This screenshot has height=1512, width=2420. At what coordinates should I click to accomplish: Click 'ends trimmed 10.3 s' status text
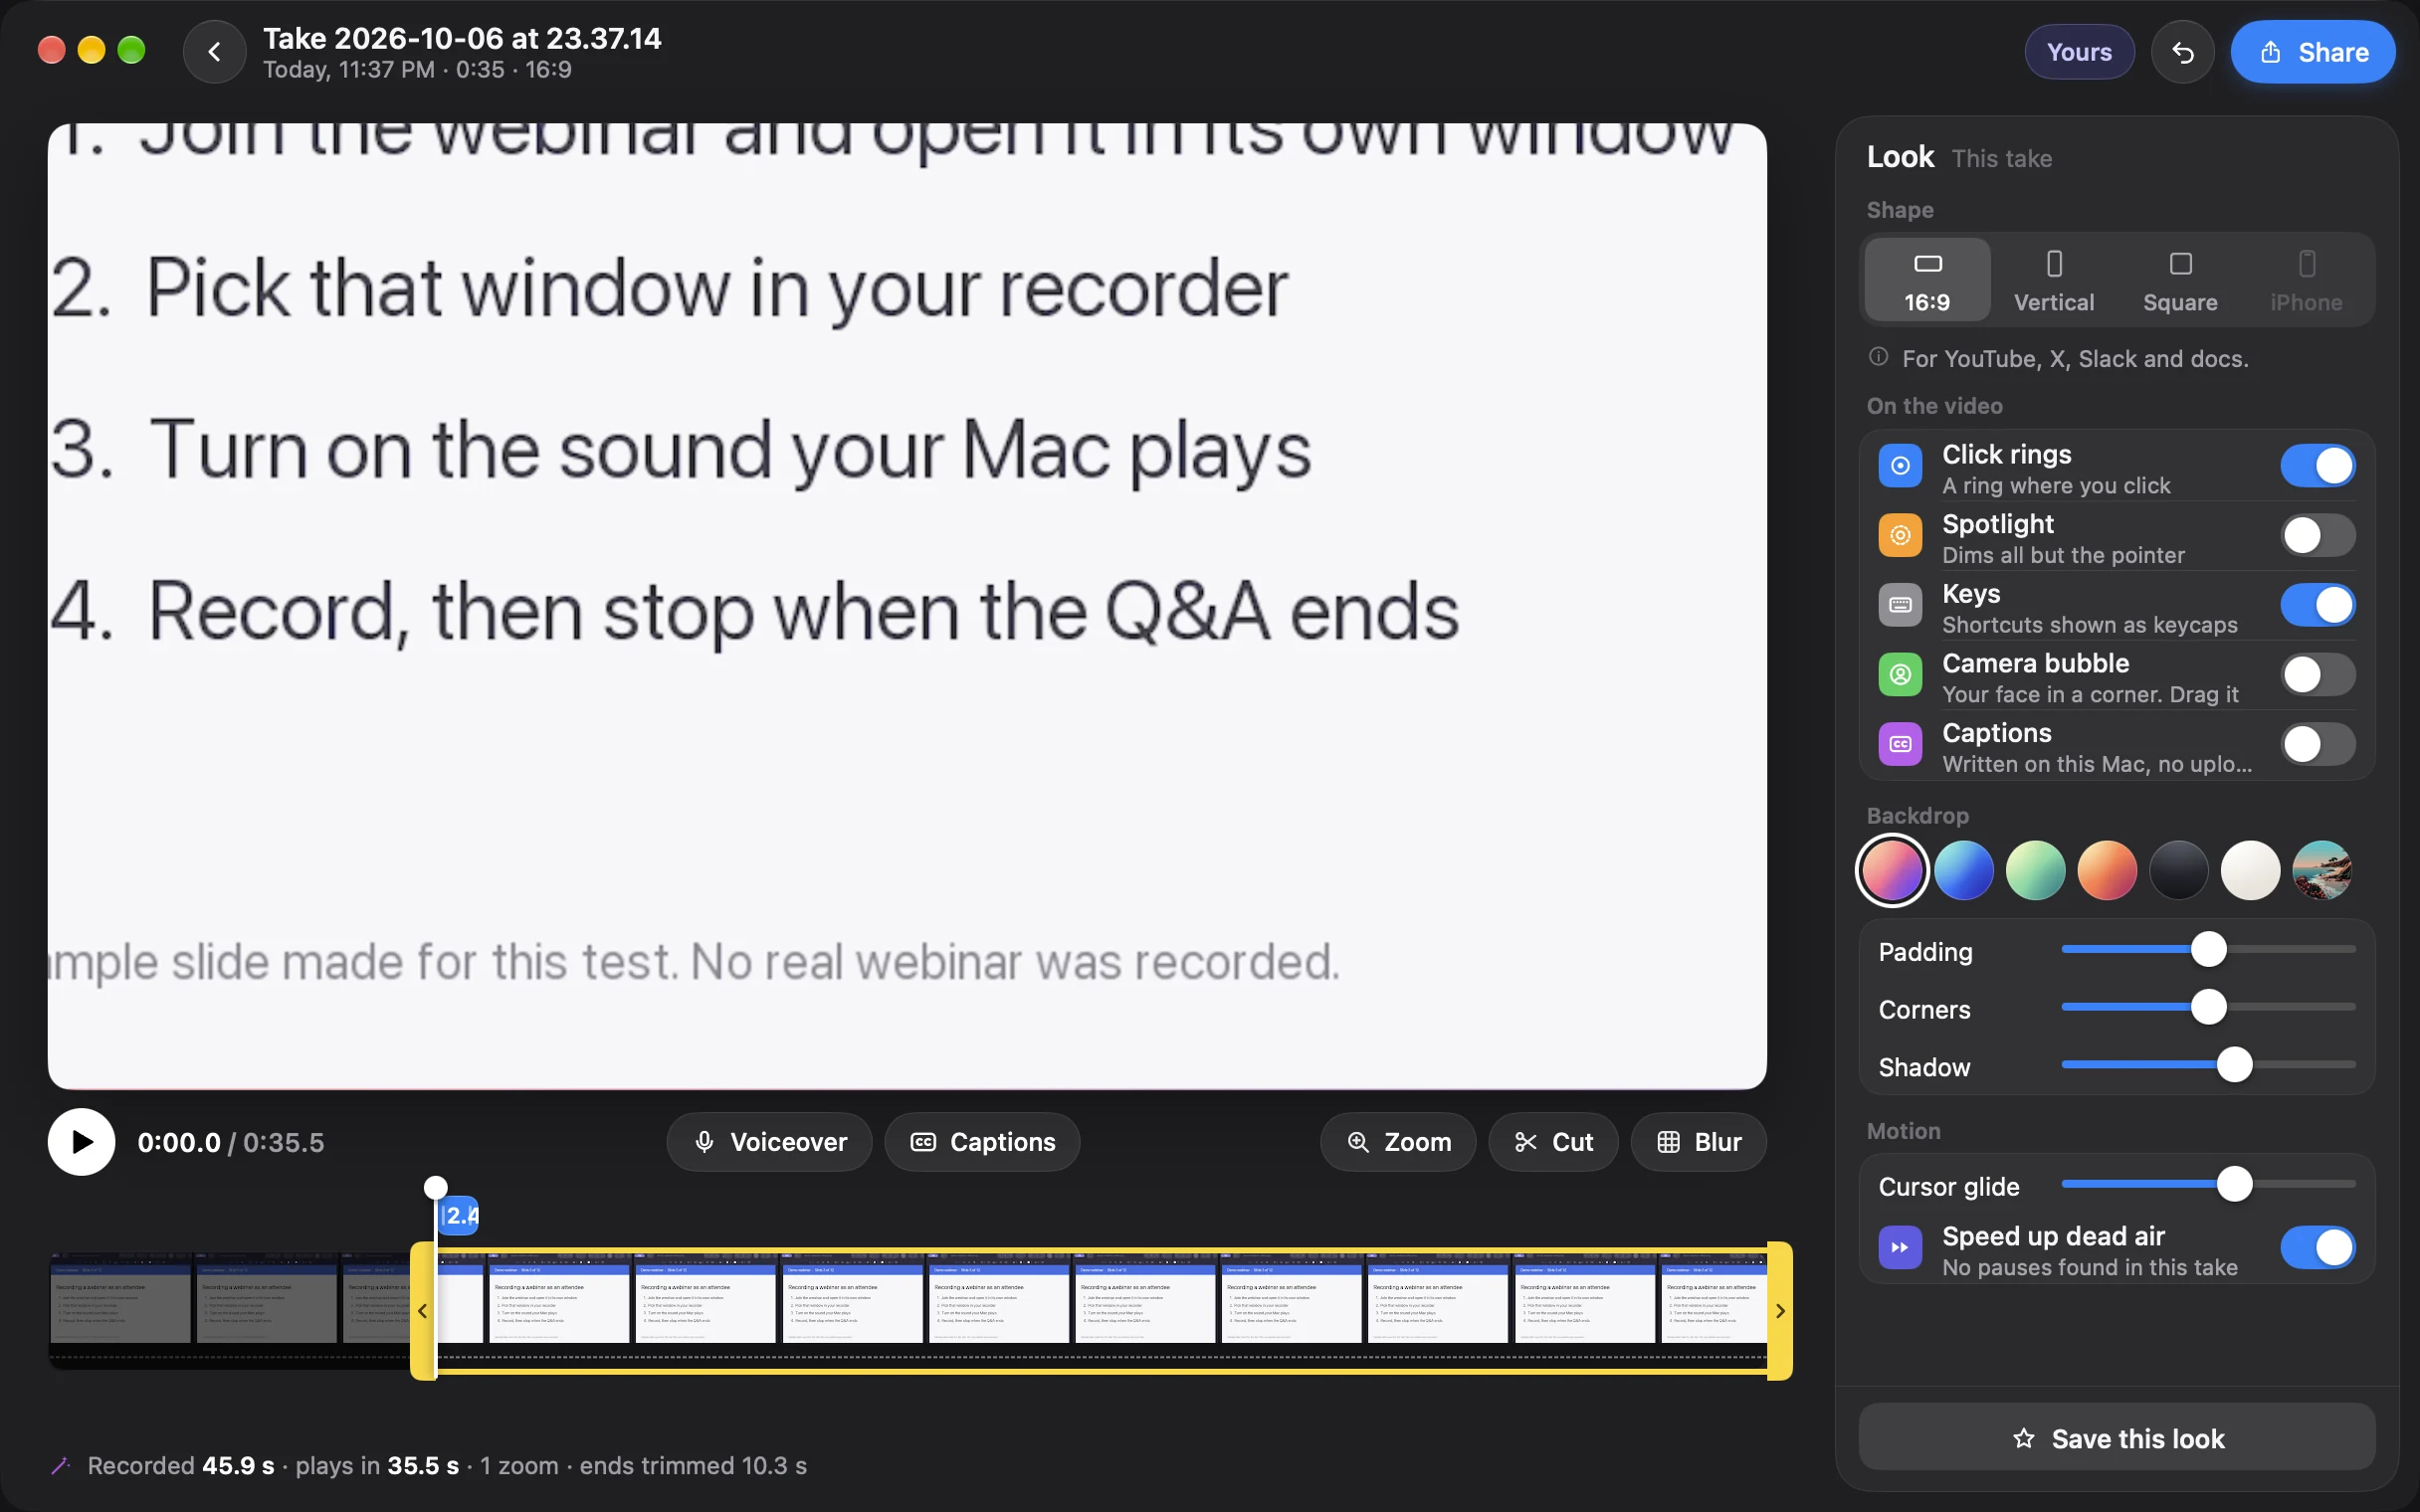pos(693,1466)
